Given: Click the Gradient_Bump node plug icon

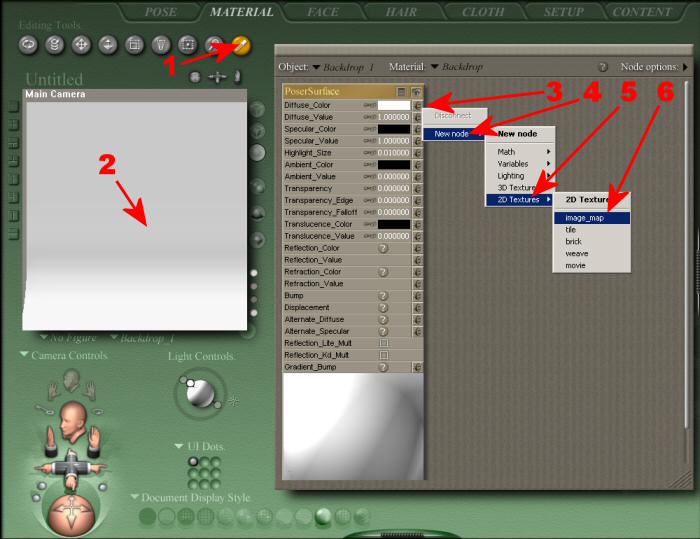Looking at the screenshot, I should [x=417, y=367].
